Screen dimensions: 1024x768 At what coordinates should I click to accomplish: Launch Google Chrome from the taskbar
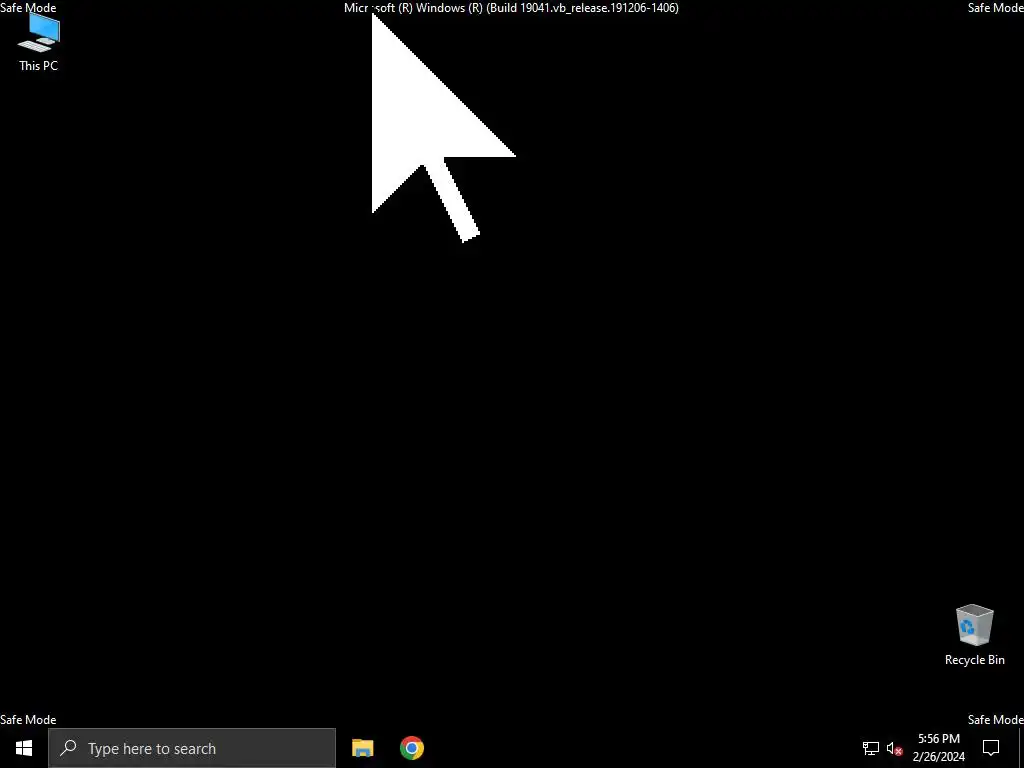[x=411, y=748]
